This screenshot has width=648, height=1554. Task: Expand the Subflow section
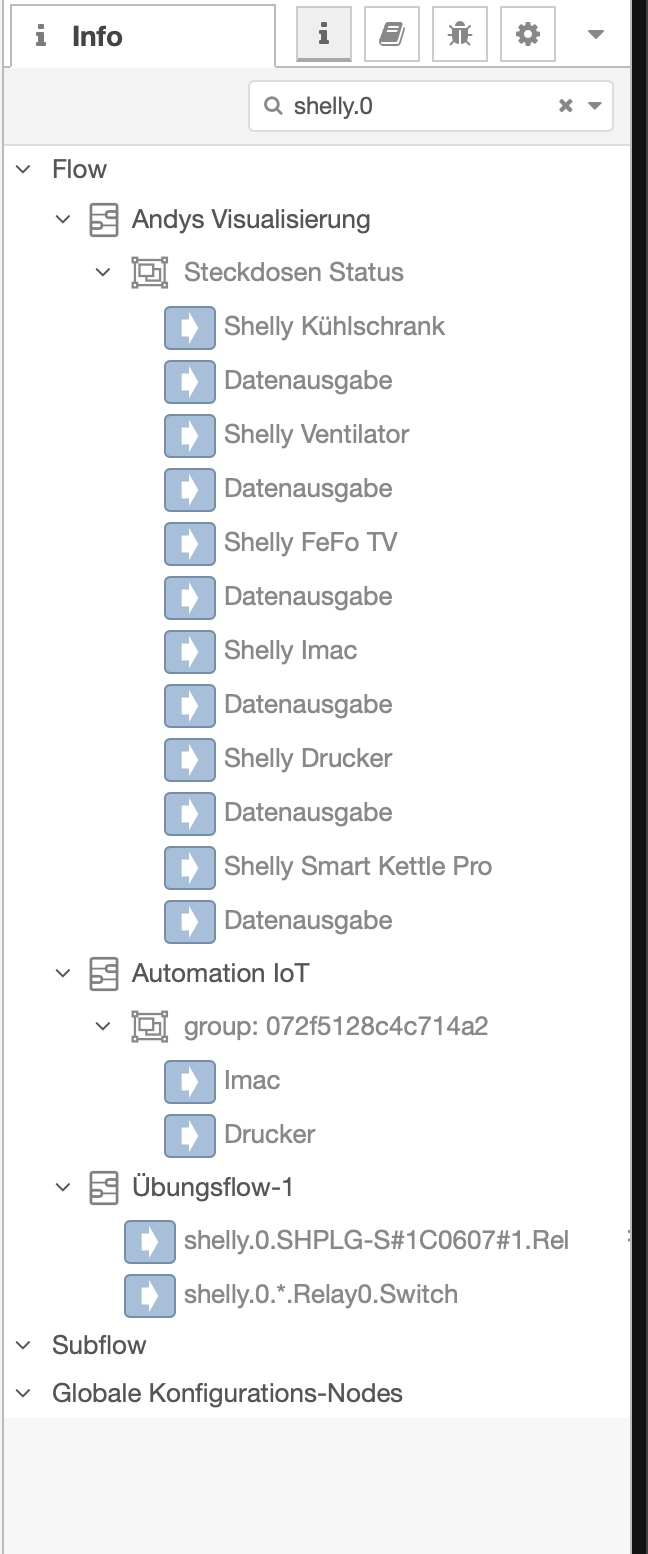tap(24, 1346)
